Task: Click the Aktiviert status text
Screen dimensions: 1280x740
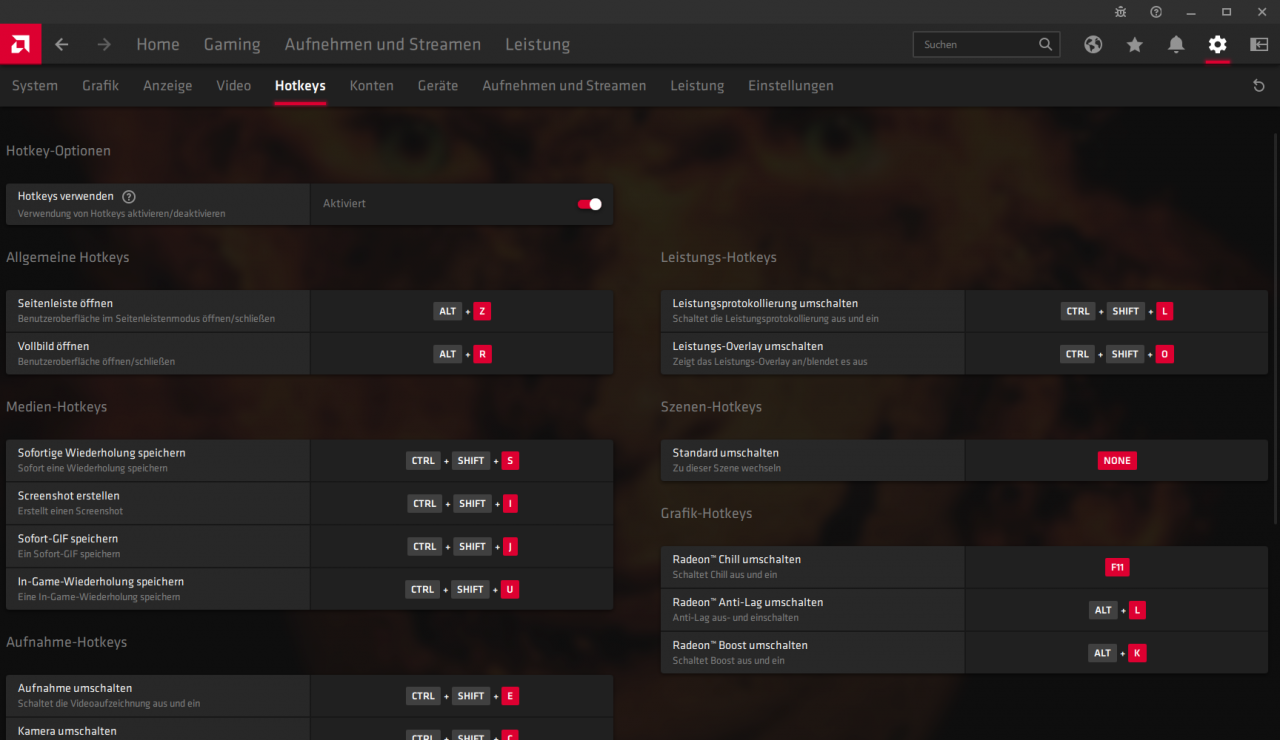Action: (344, 204)
